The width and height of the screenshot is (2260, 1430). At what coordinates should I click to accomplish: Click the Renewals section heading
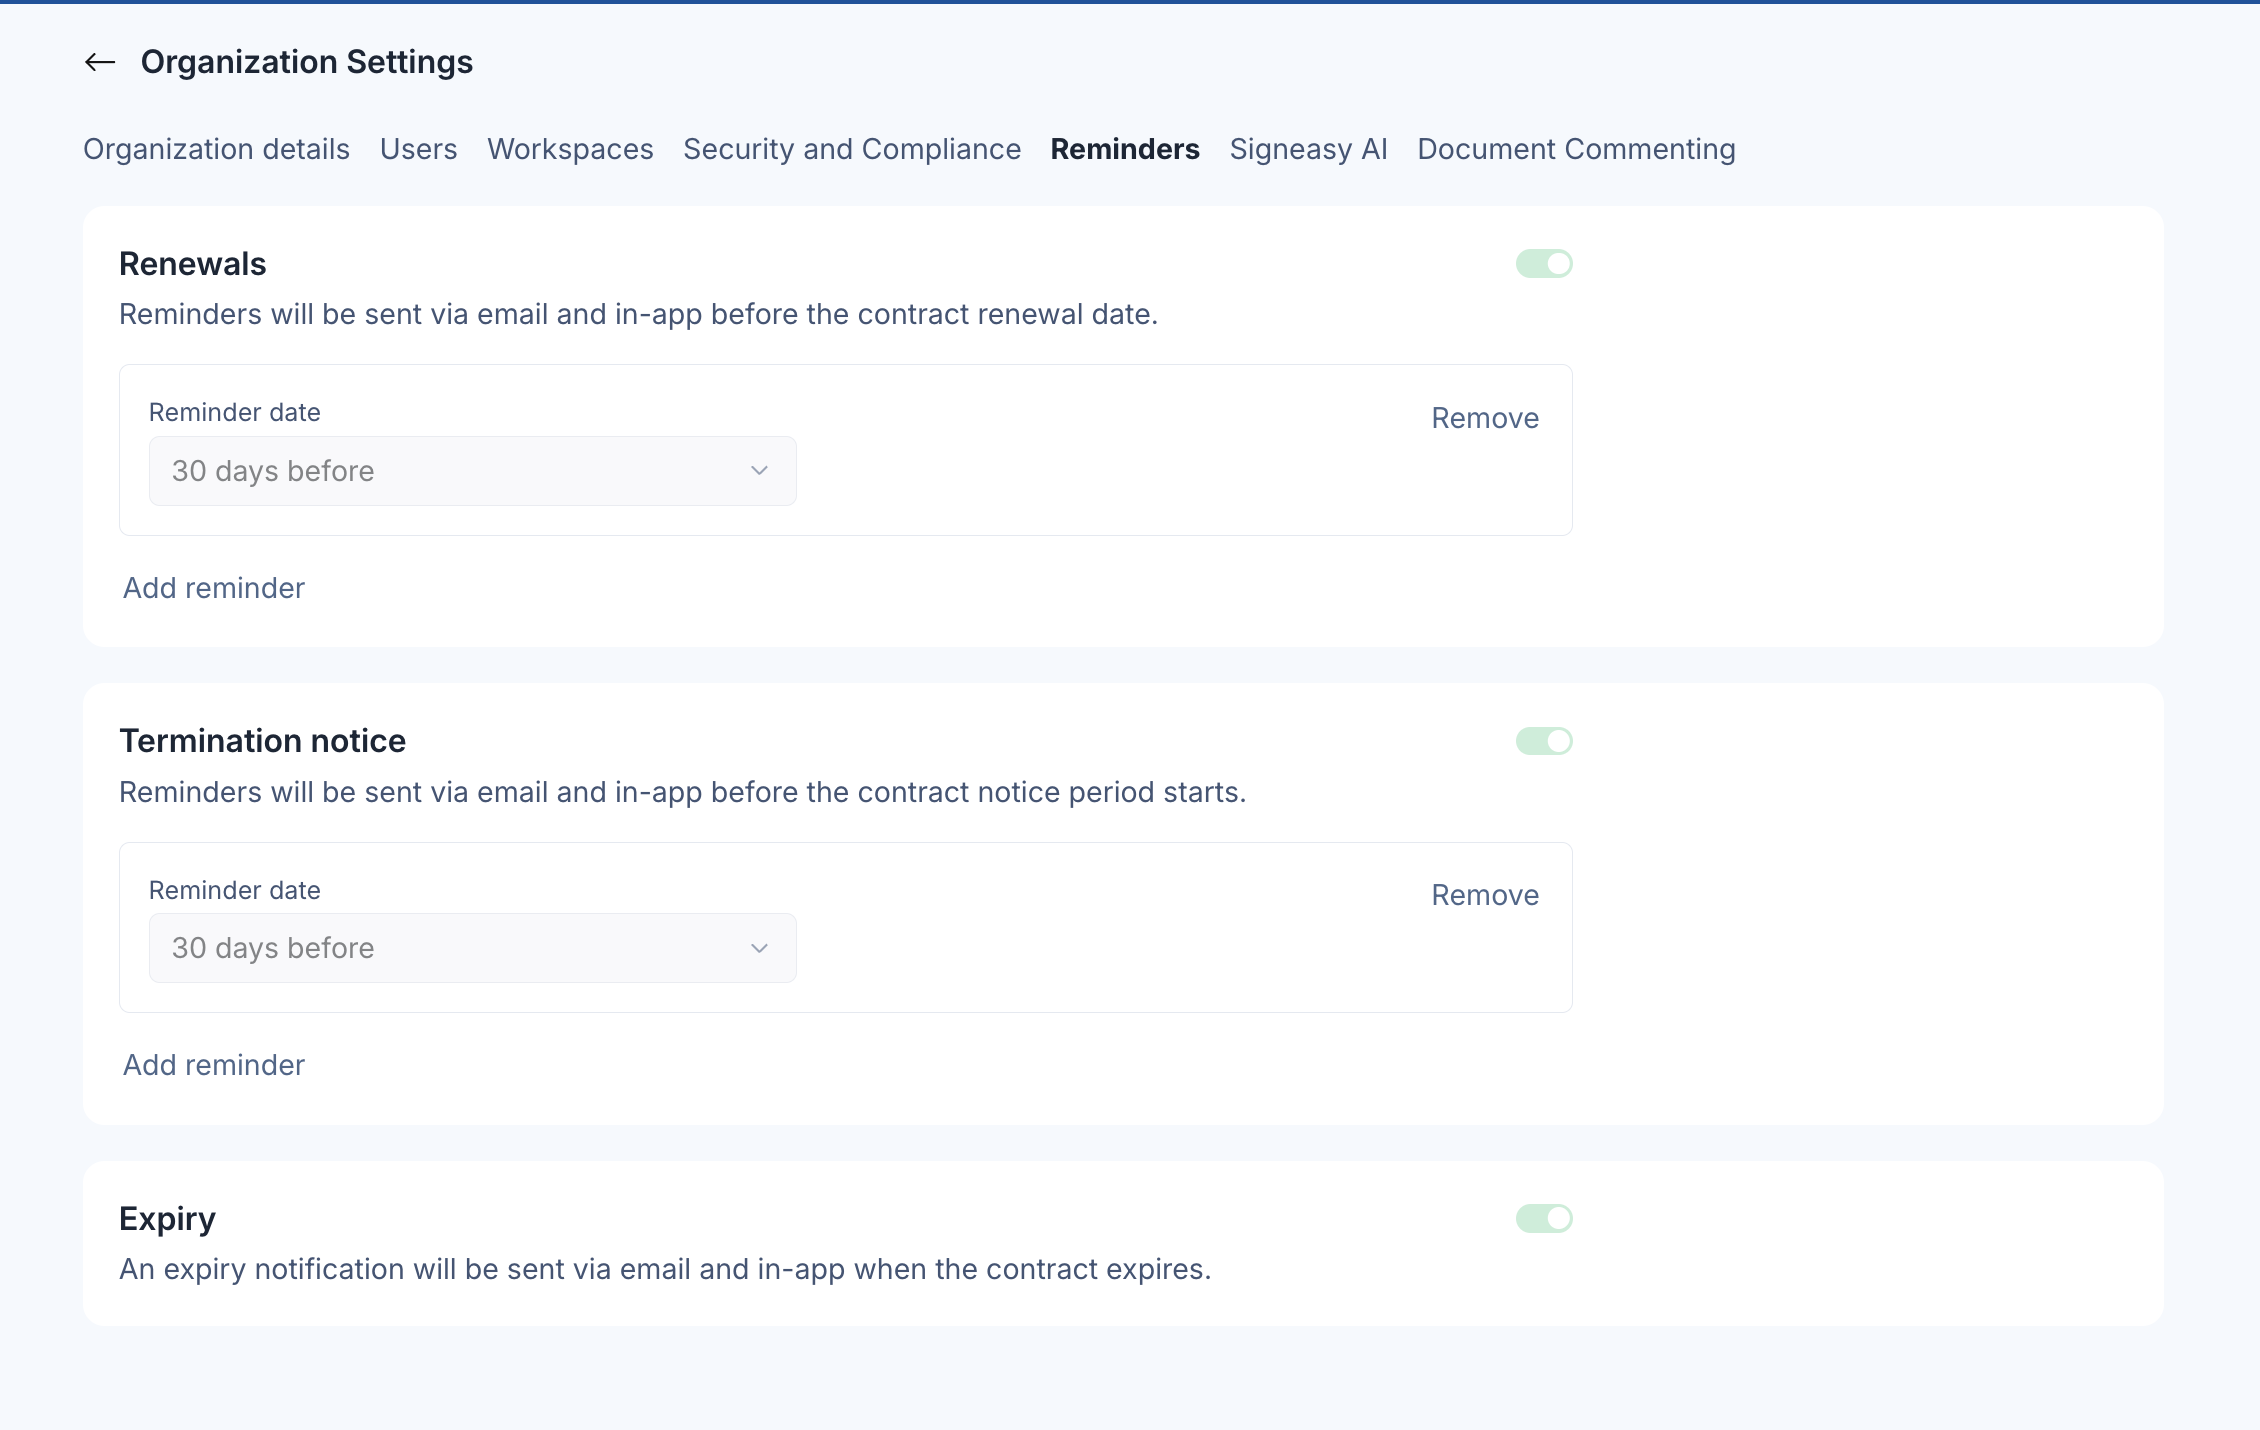pyautogui.click(x=193, y=264)
